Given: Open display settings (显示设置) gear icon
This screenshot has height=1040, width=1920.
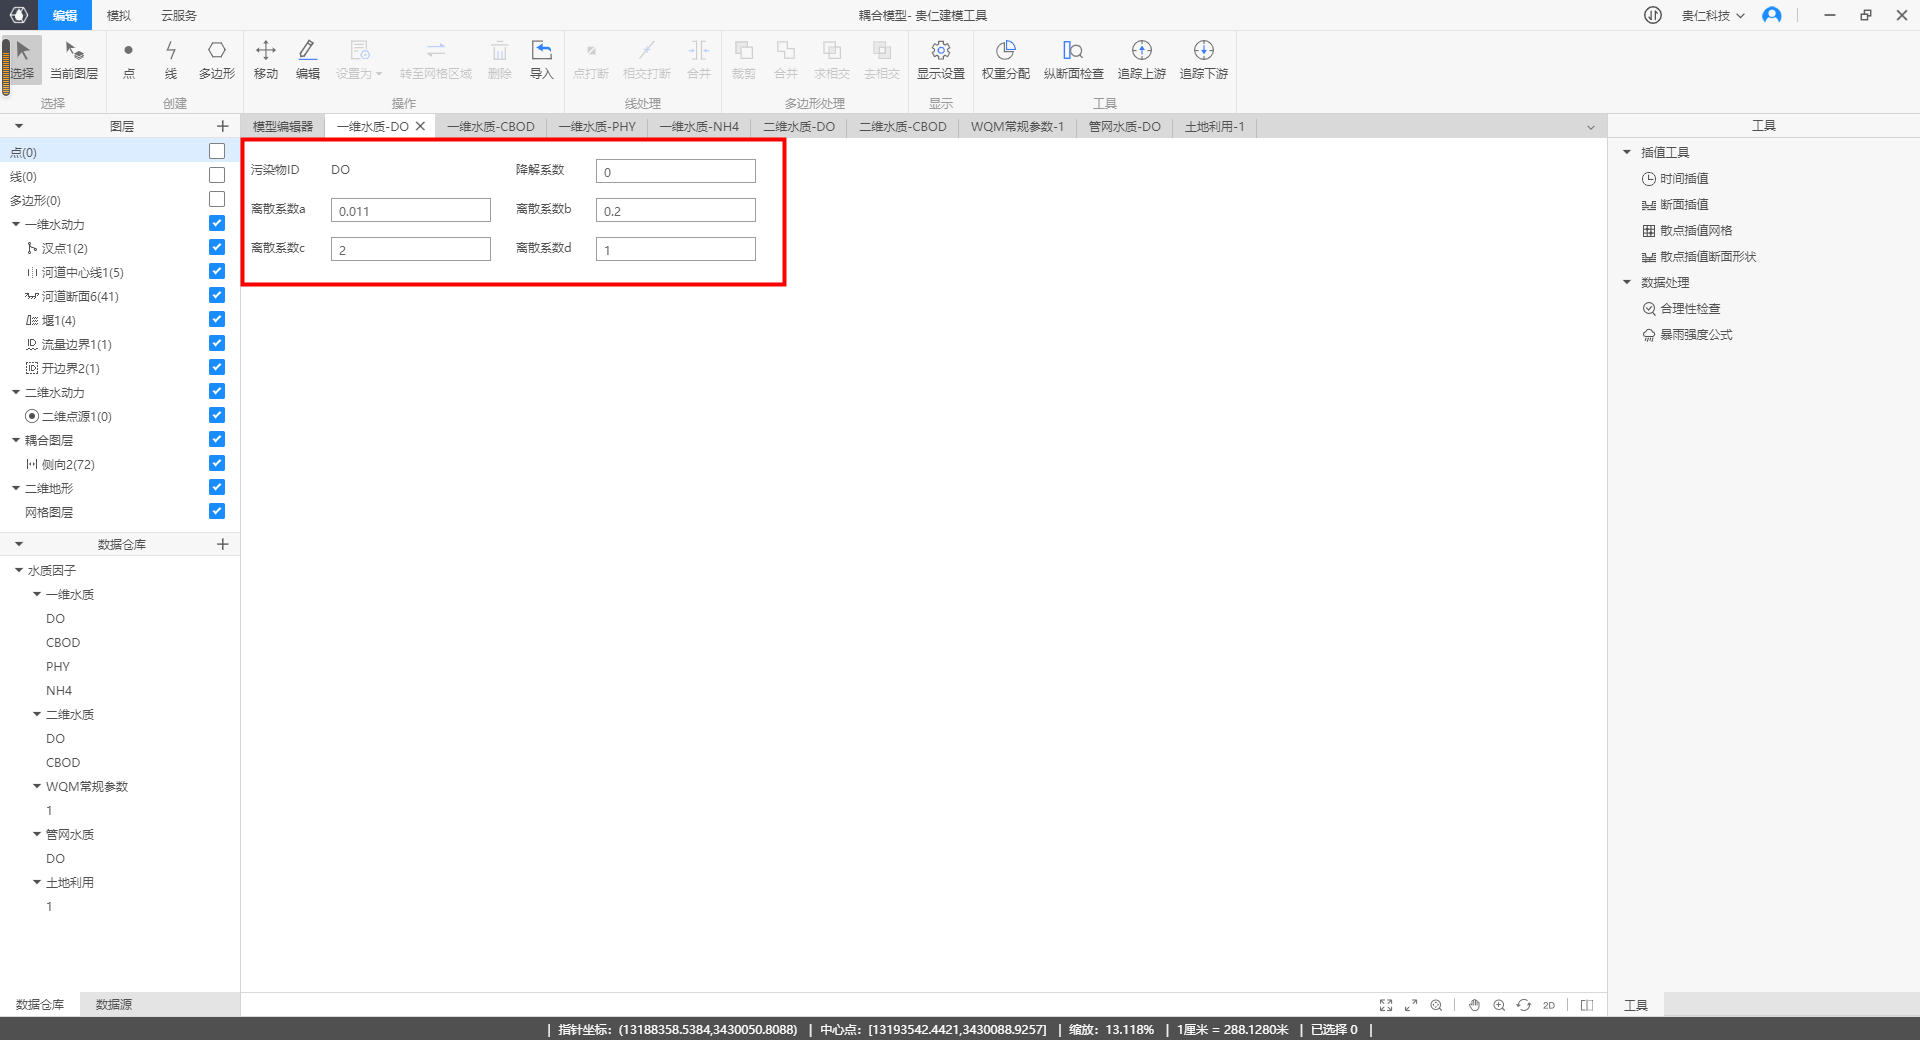Looking at the screenshot, I should coord(940,59).
